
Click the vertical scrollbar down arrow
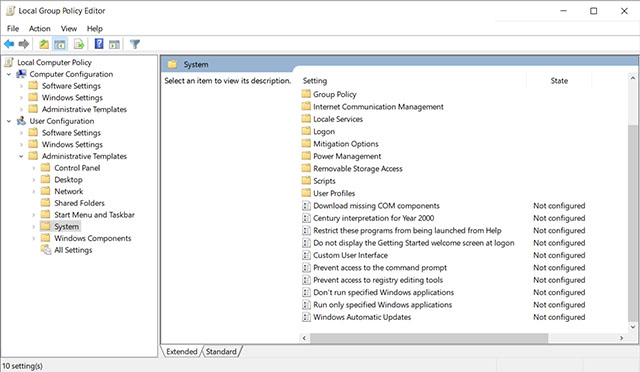pyautogui.click(x=633, y=327)
